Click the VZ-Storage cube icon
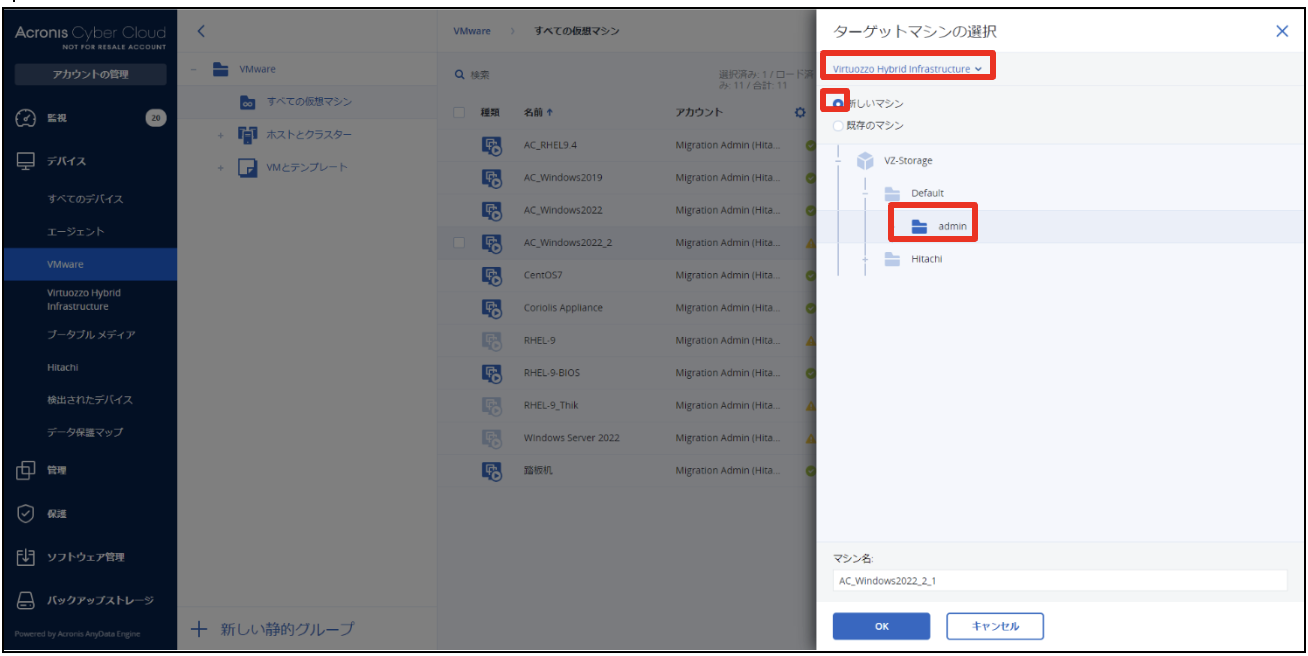1308x656 pixels. coord(865,160)
